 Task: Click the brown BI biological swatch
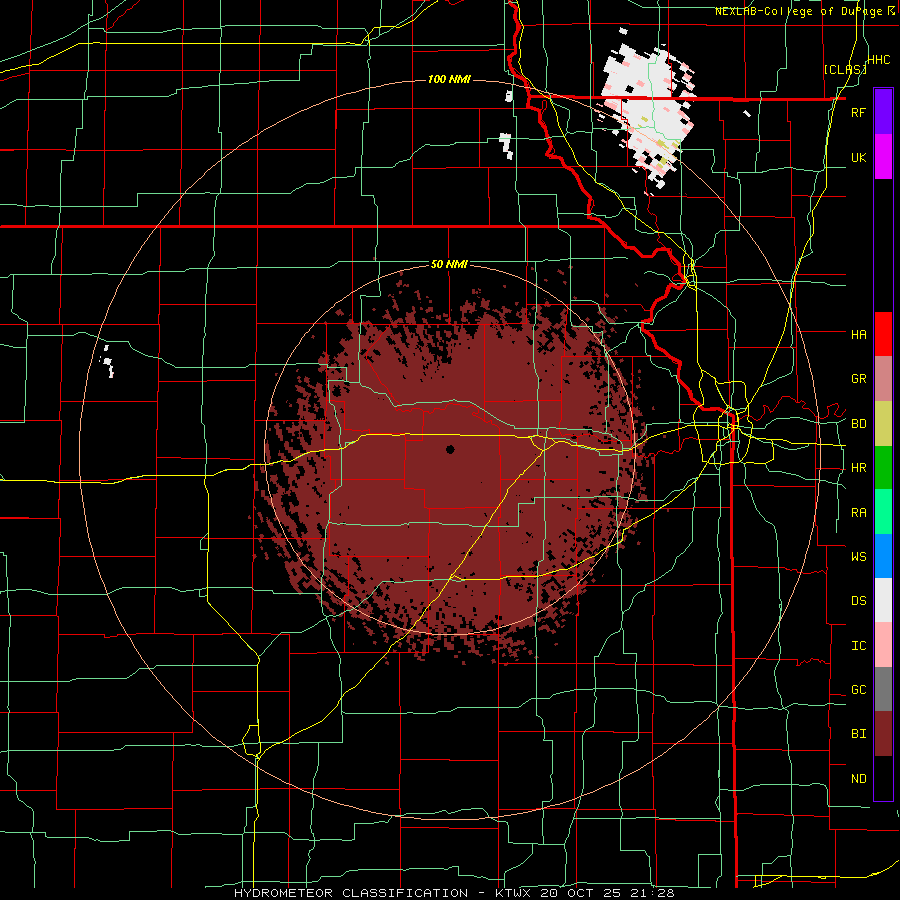(x=883, y=734)
